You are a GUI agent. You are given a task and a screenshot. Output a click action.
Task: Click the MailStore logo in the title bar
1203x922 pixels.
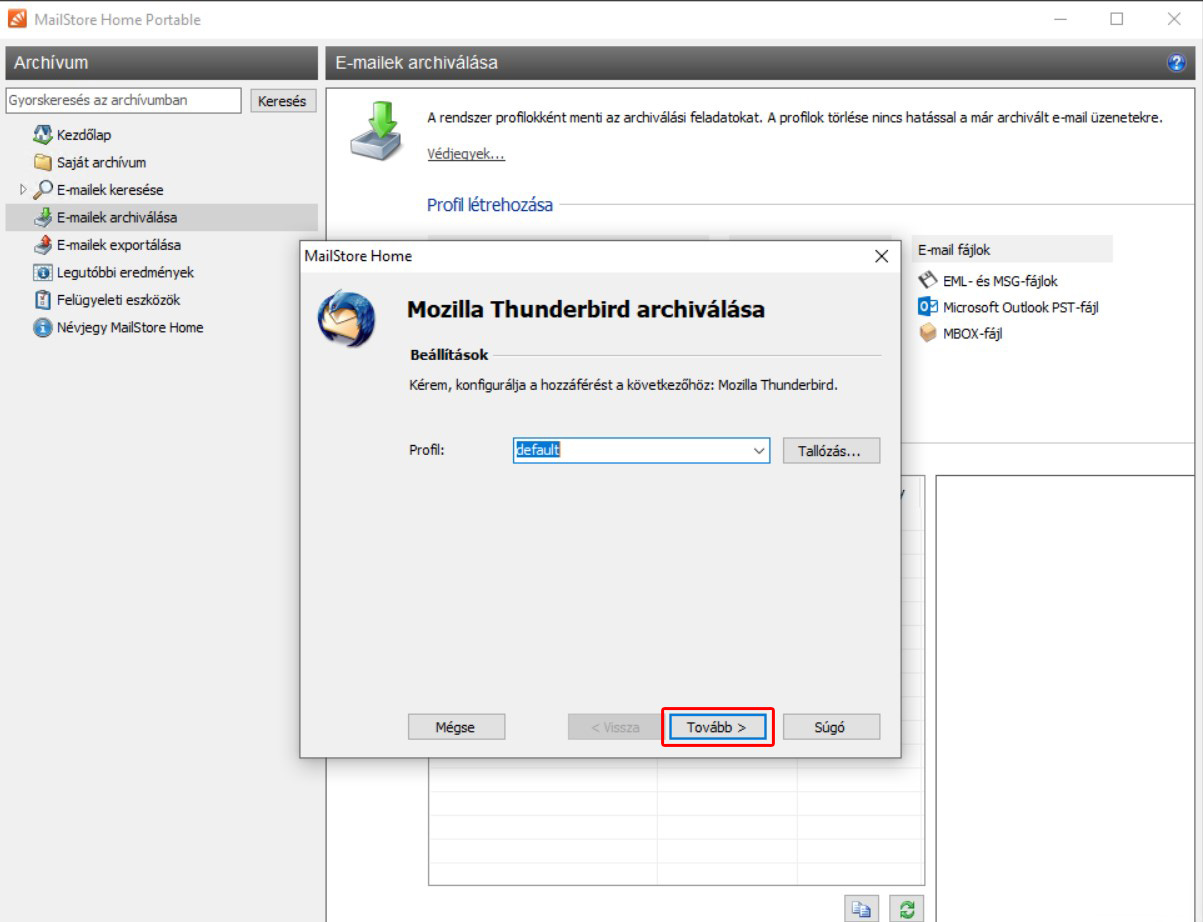17,19
